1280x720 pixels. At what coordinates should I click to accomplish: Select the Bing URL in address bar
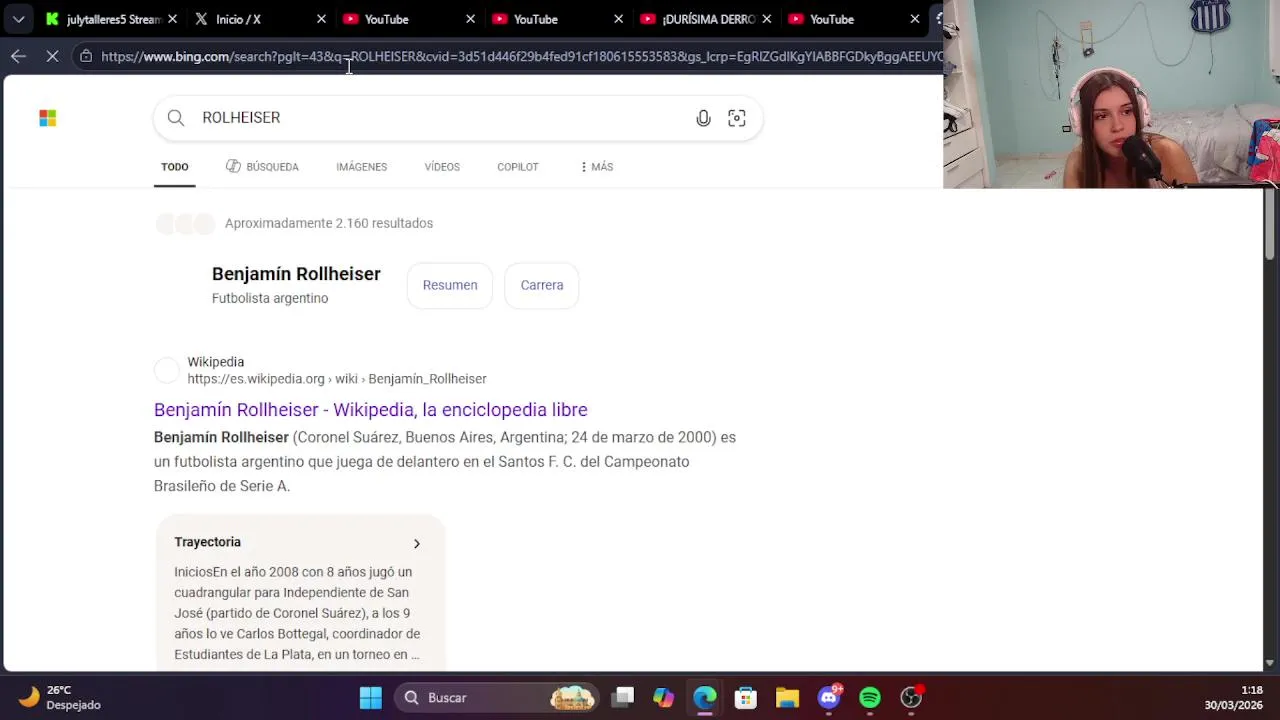pos(522,56)
